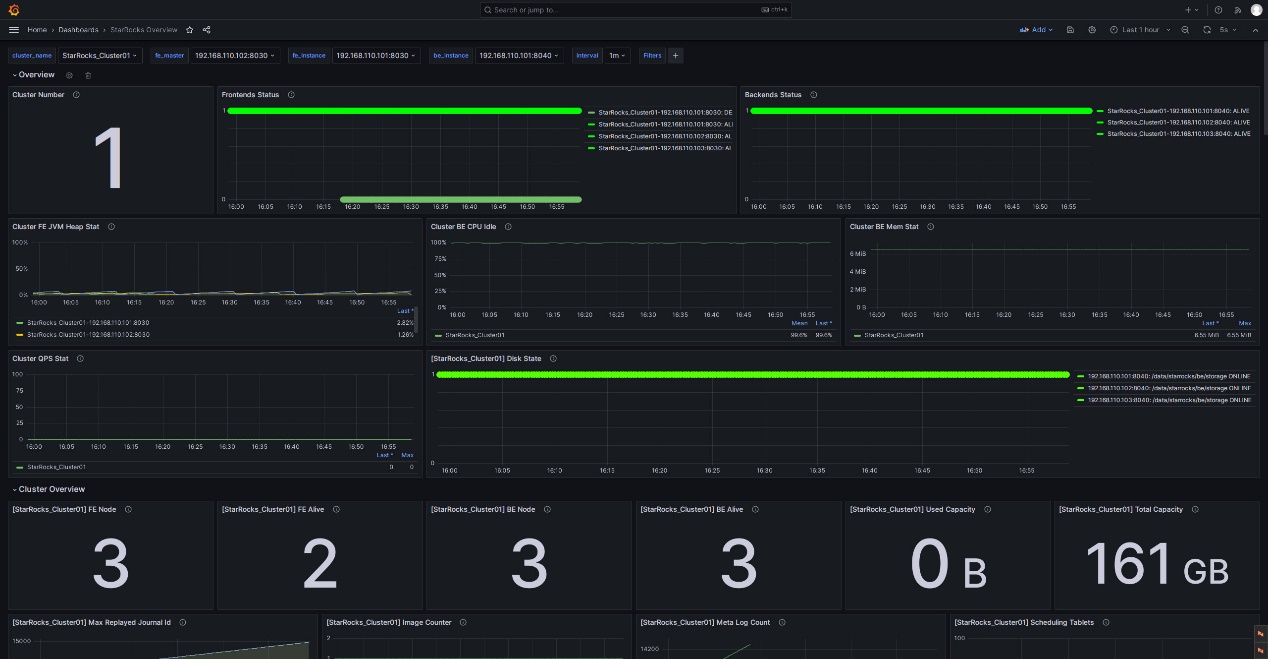Collapse the top toolbar with chevron

[1256, 30]
